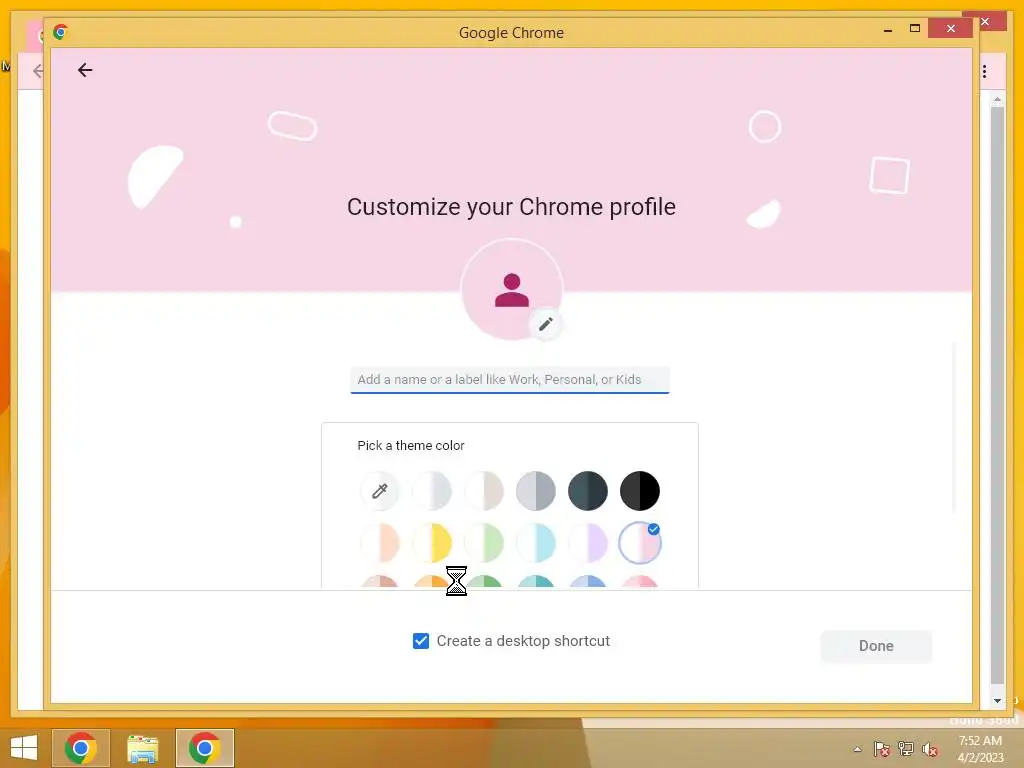Select the light green theme color swatch
The image size is (1024, 768).
[x=484, y=543]
